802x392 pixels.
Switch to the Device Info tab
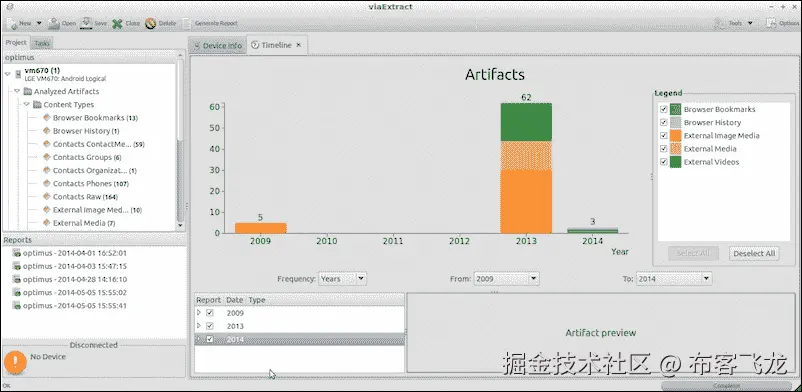[217, 46]
